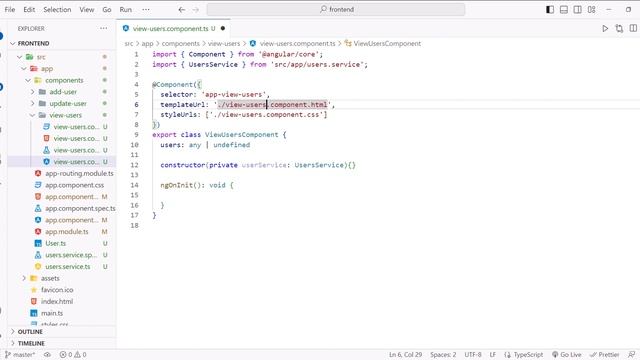640x360 pixels.
Task: Open the View menu
Action: pos(87,9)
